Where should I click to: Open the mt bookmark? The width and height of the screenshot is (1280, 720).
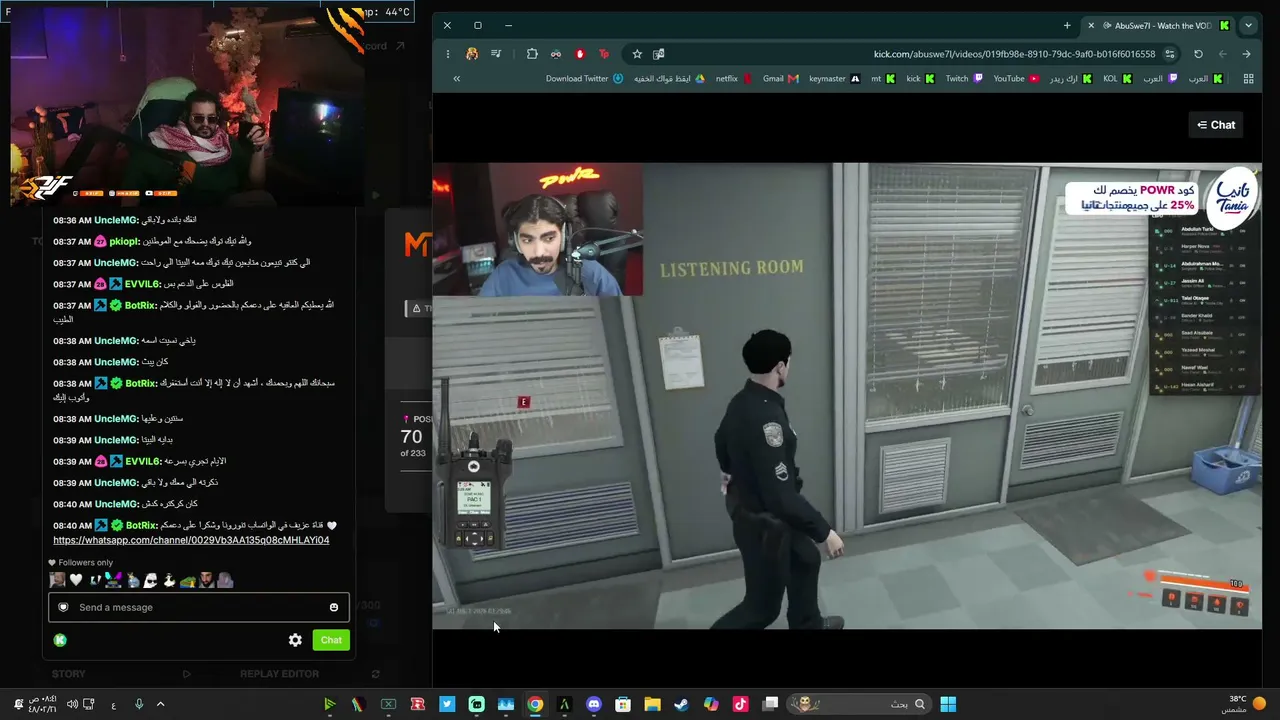point(883,79)
